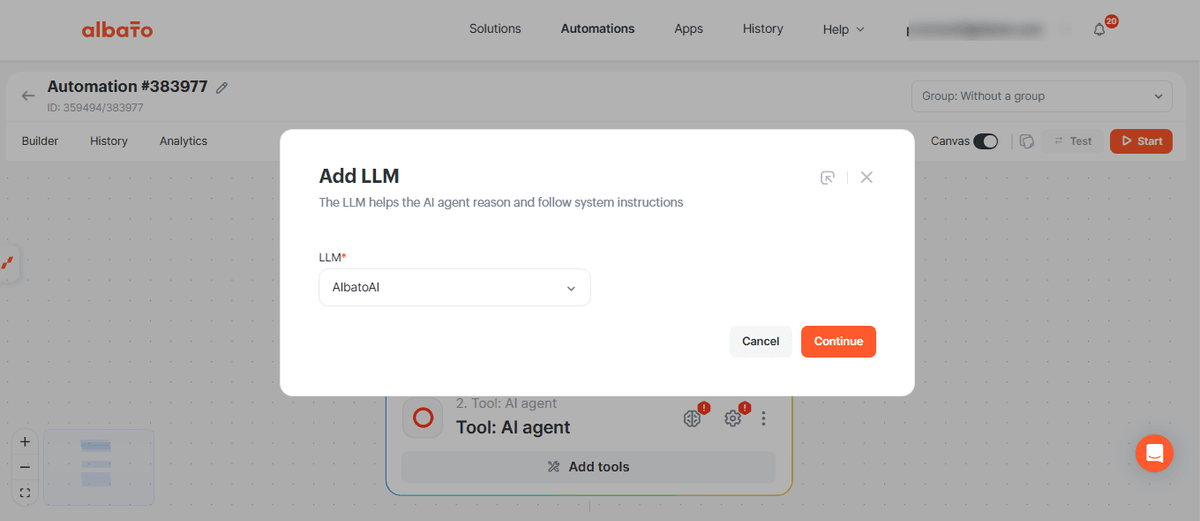The height and width of the screenshot is (521, 1200).
Task: Click the pencil icon to rename automation
Action: (222, 87)
